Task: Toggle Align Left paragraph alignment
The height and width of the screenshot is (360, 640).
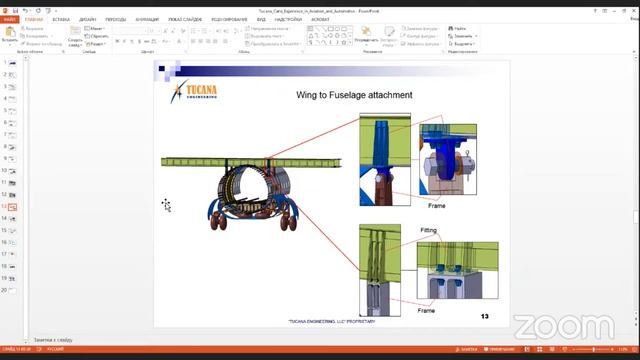Action: (x=193, y=41)
